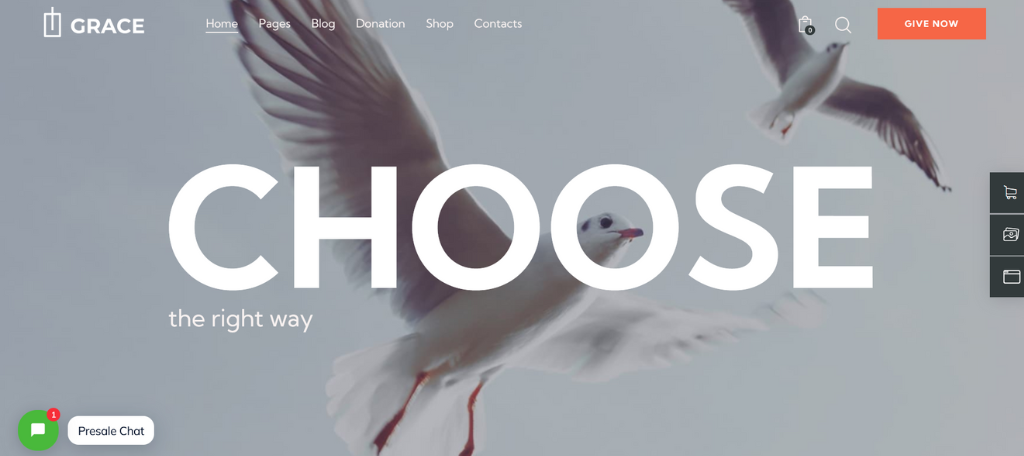Click the bag item count badge
Viewport: 1024px width, 456px height.
coord(810,30)
